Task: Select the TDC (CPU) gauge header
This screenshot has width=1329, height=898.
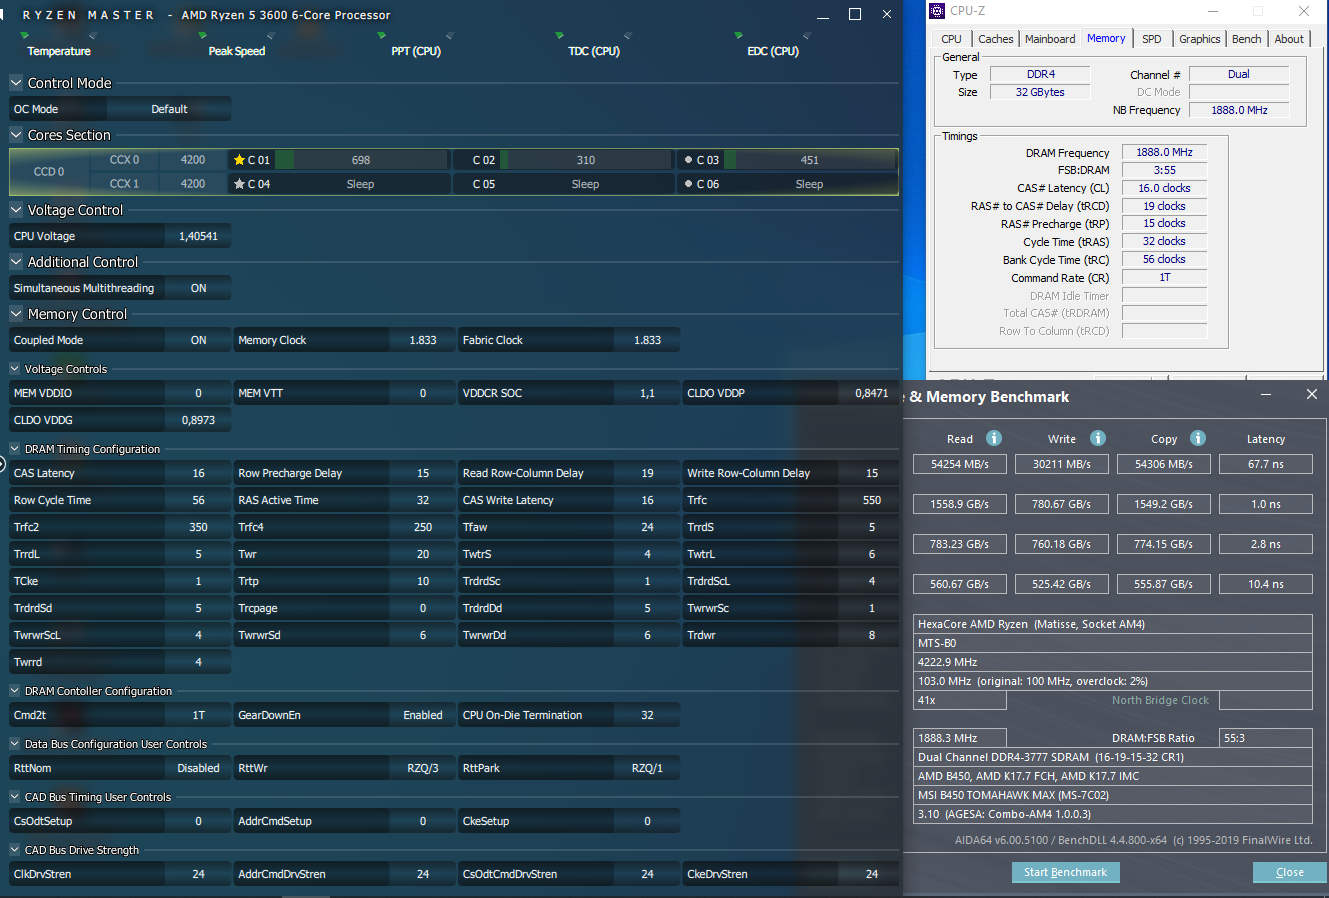Action: pos(594,51)
